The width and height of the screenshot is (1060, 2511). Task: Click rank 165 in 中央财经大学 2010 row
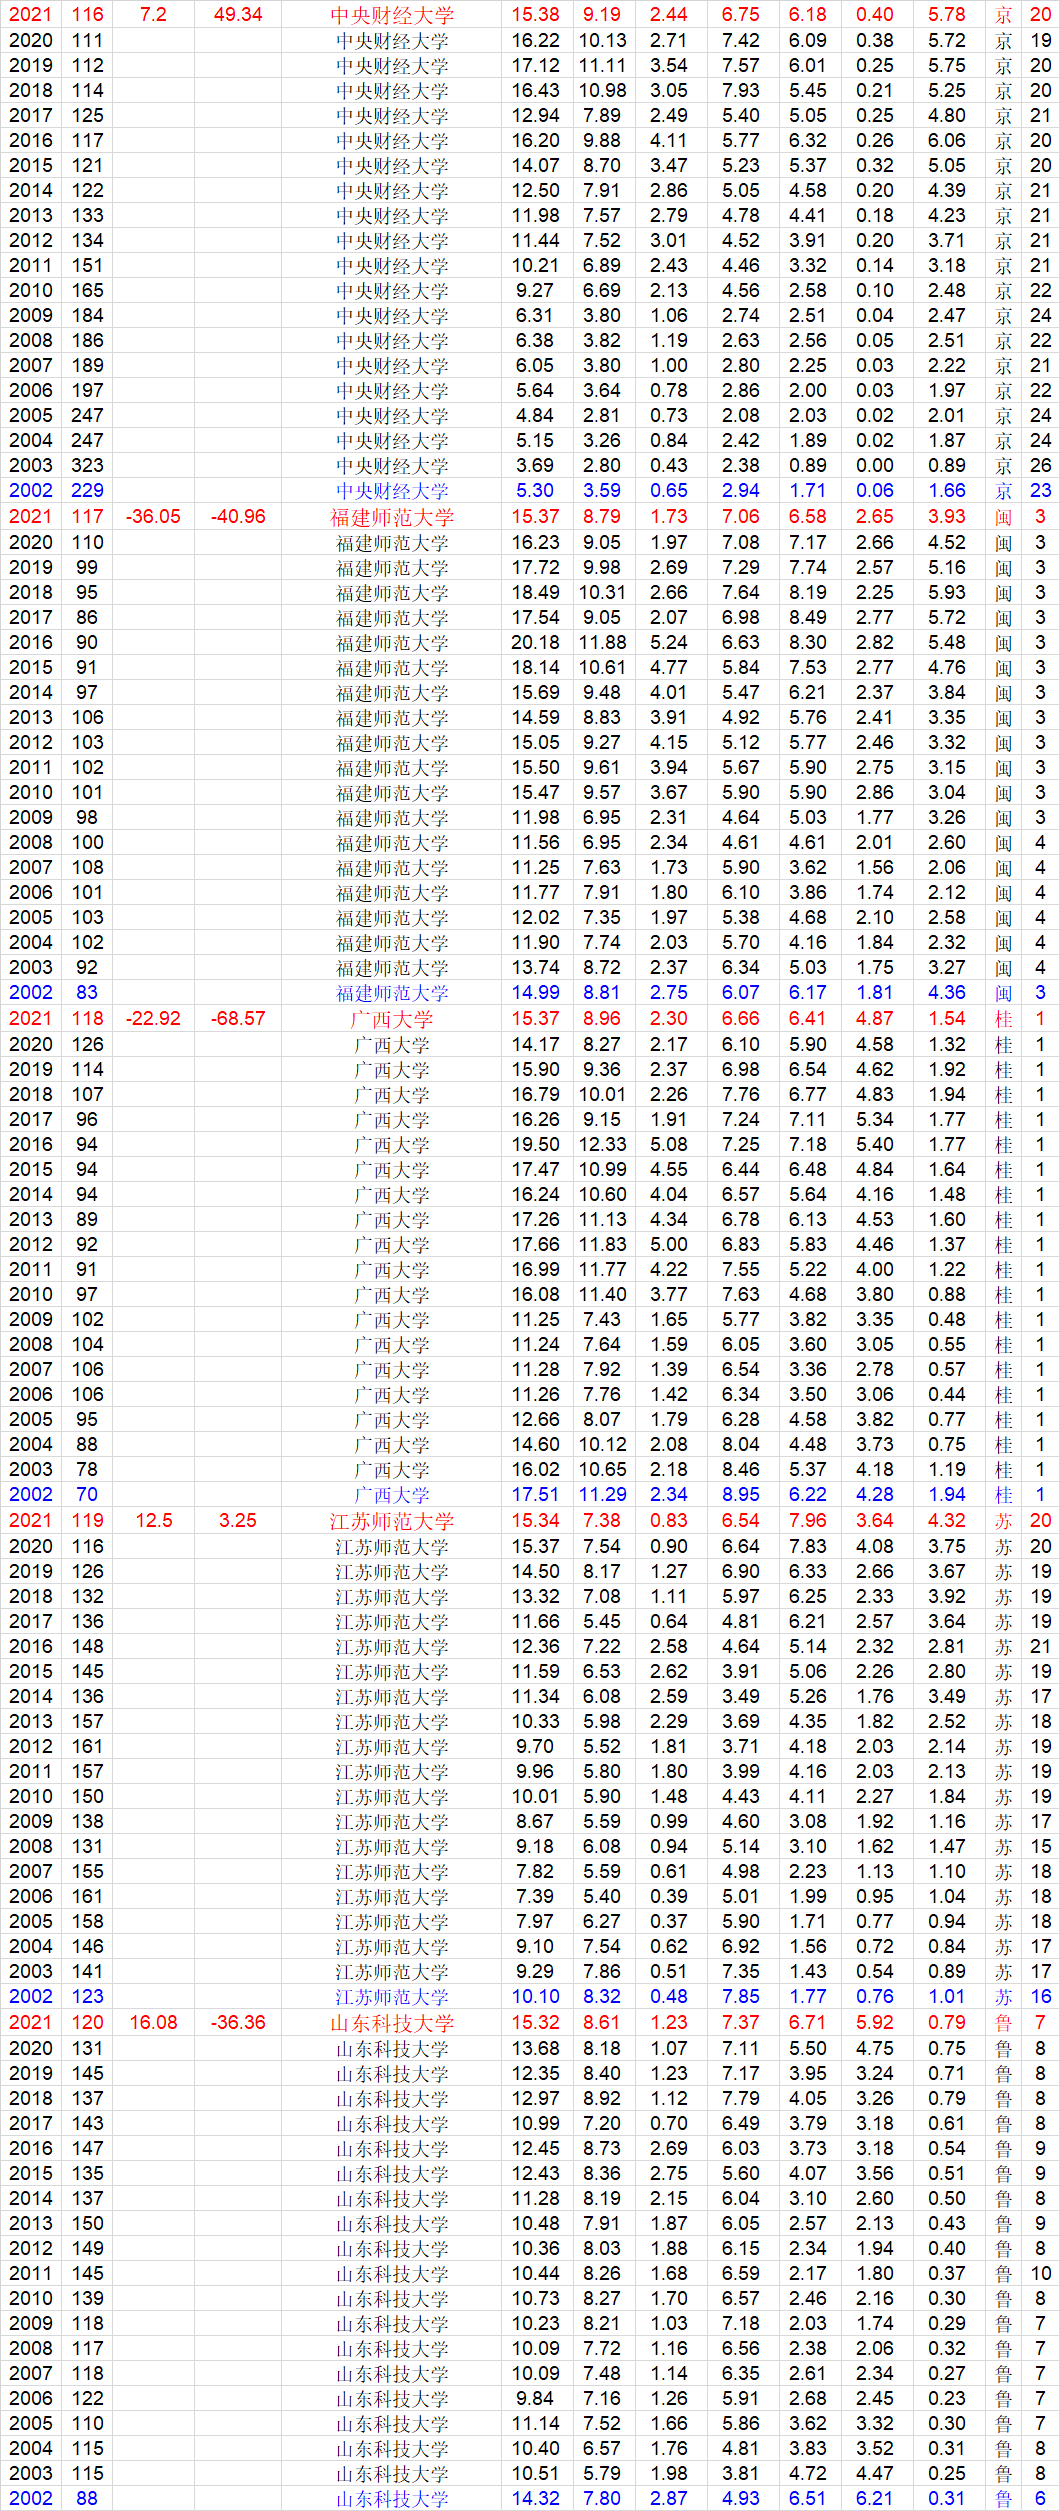[x=87, y=291]
